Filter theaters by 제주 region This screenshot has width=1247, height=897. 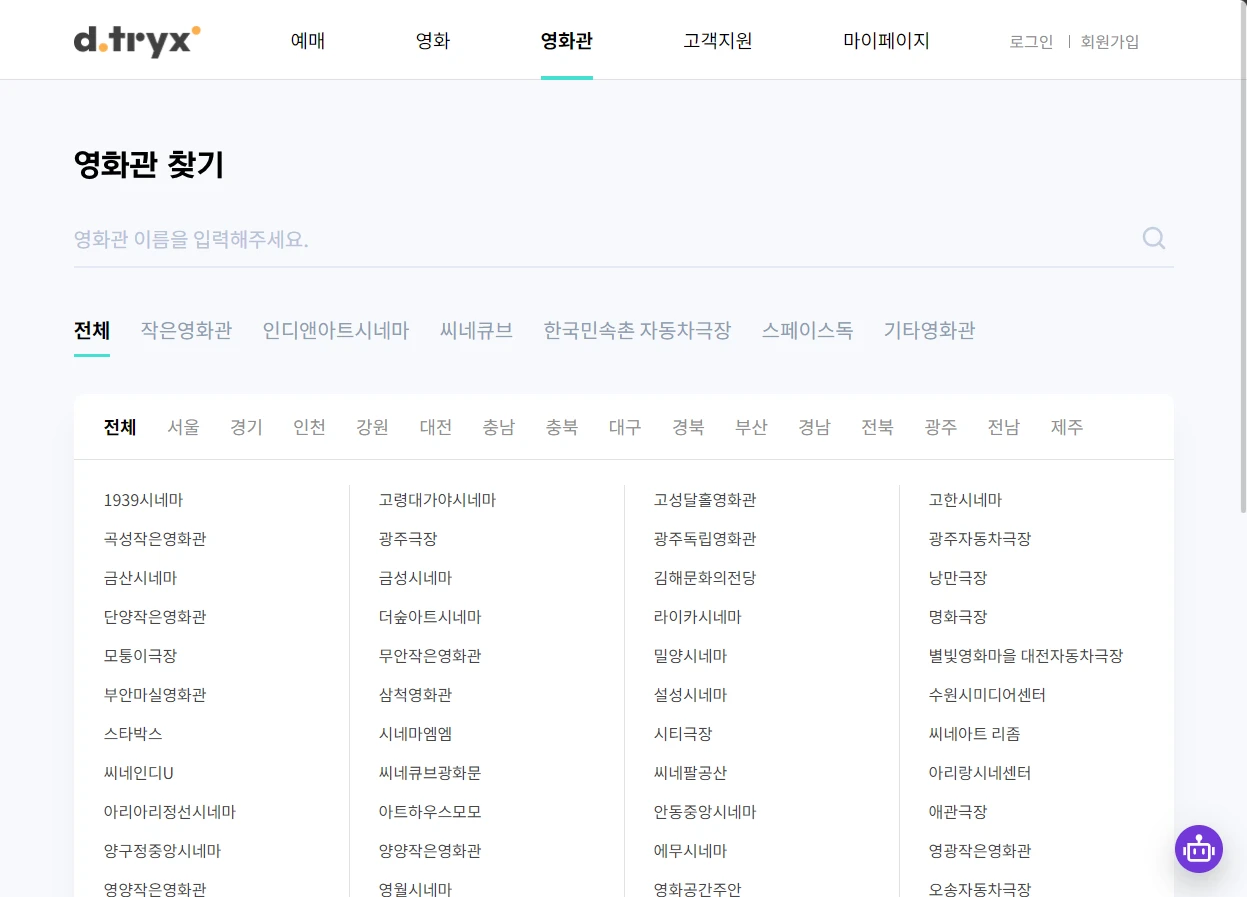click(1066, 427)
